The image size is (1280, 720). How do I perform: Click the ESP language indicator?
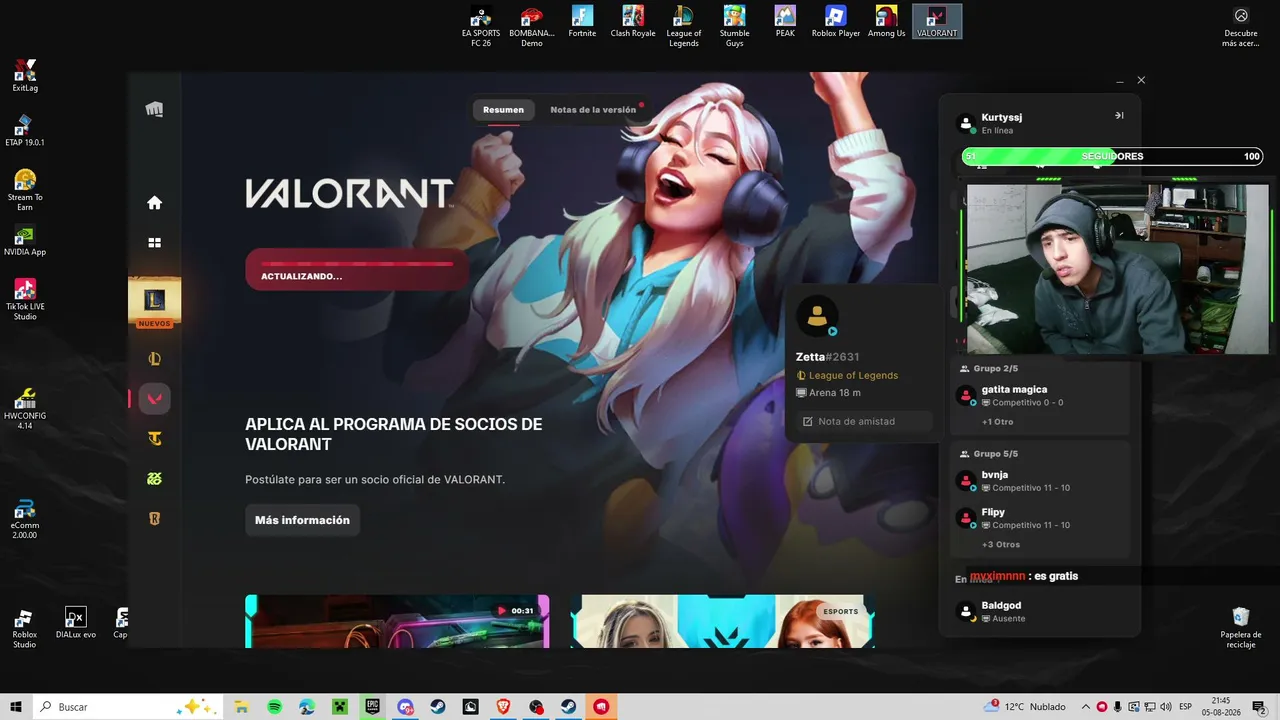(x=1186, y=707)
